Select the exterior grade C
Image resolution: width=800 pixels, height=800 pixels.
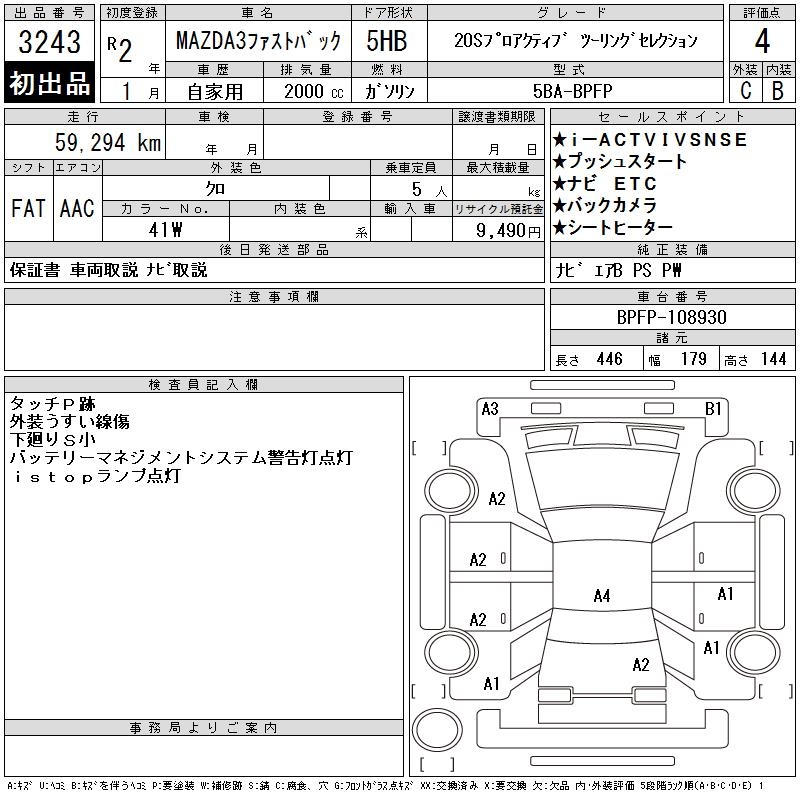tap(745, 90)
